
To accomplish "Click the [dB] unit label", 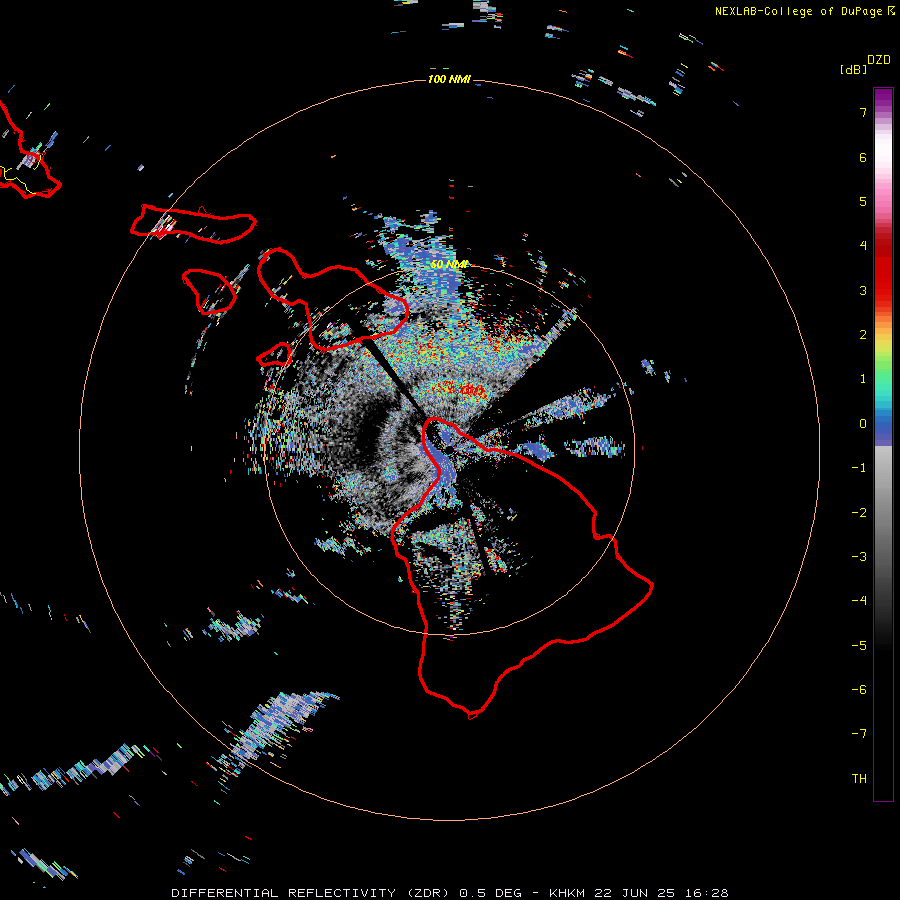I will coord(853,69).
